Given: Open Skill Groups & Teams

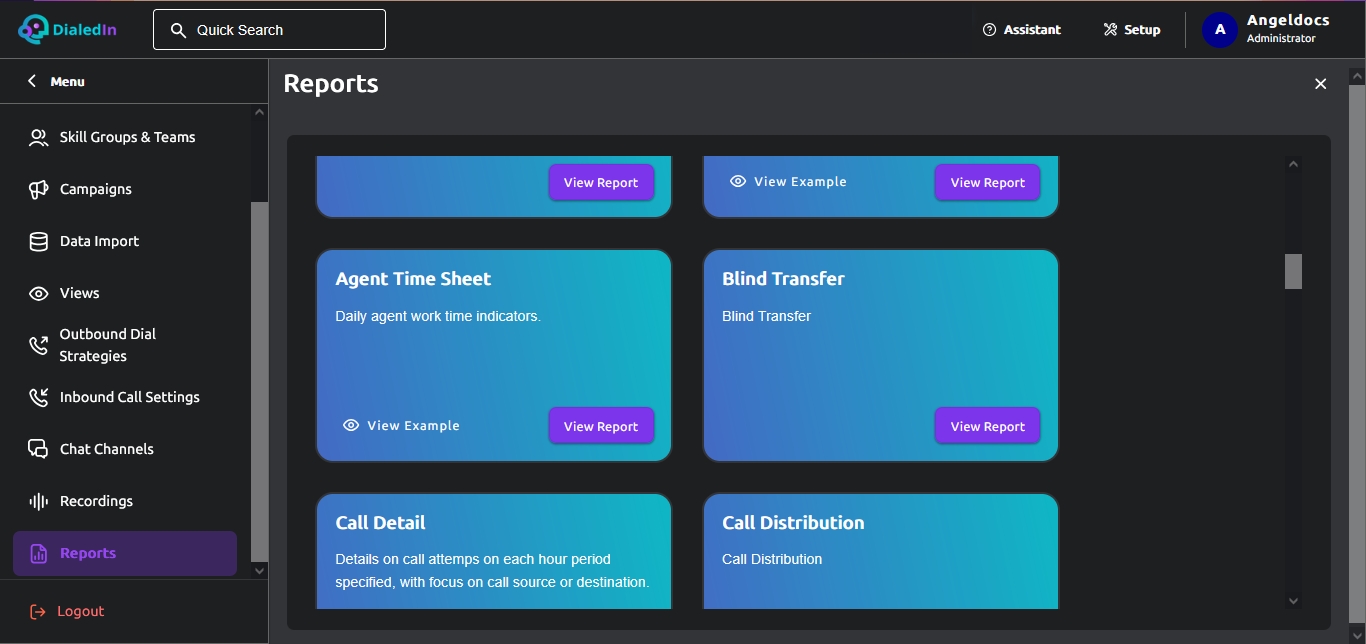Looking at the screenshot, I should (x=125, y=137).
